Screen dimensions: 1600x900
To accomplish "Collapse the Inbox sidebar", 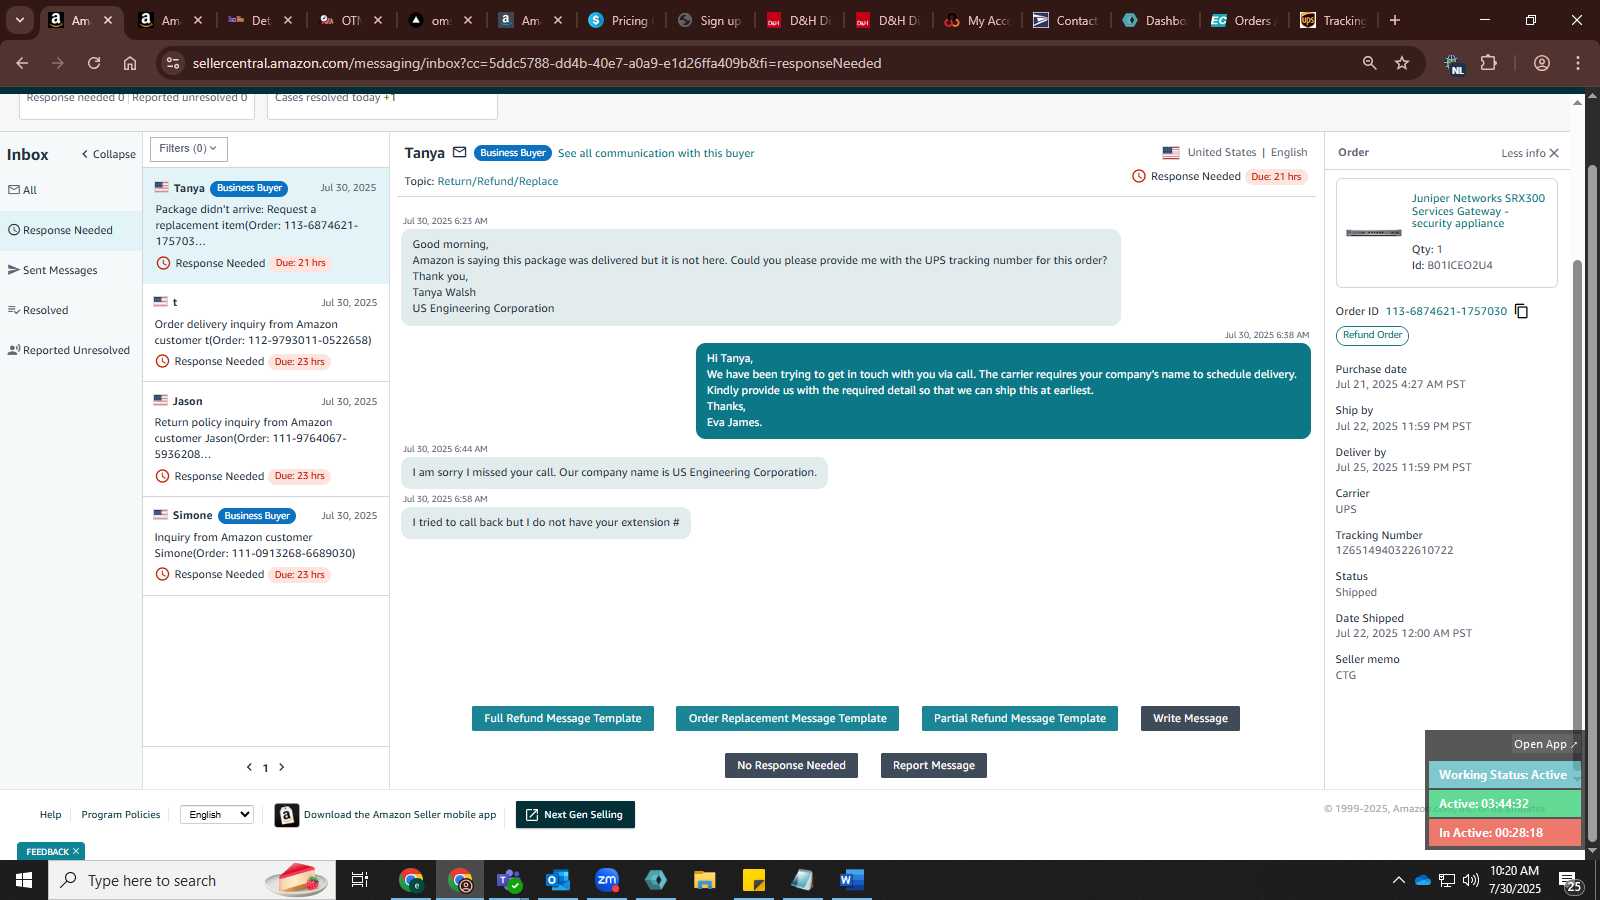I will point(108,154).
